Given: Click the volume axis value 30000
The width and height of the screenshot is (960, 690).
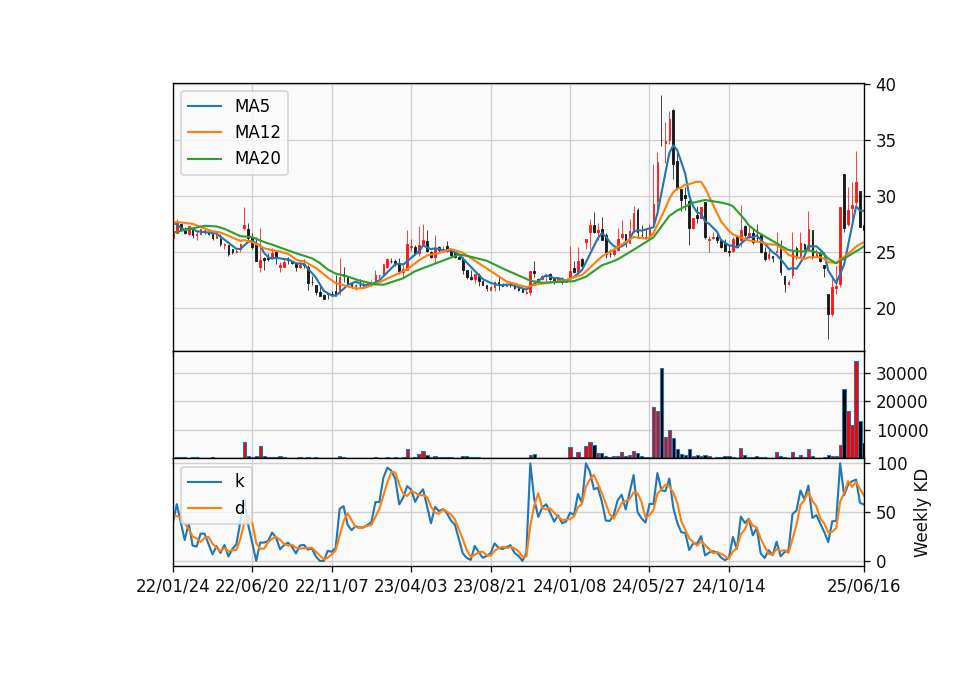Looking at the screenshot, I should click(901, 373).
